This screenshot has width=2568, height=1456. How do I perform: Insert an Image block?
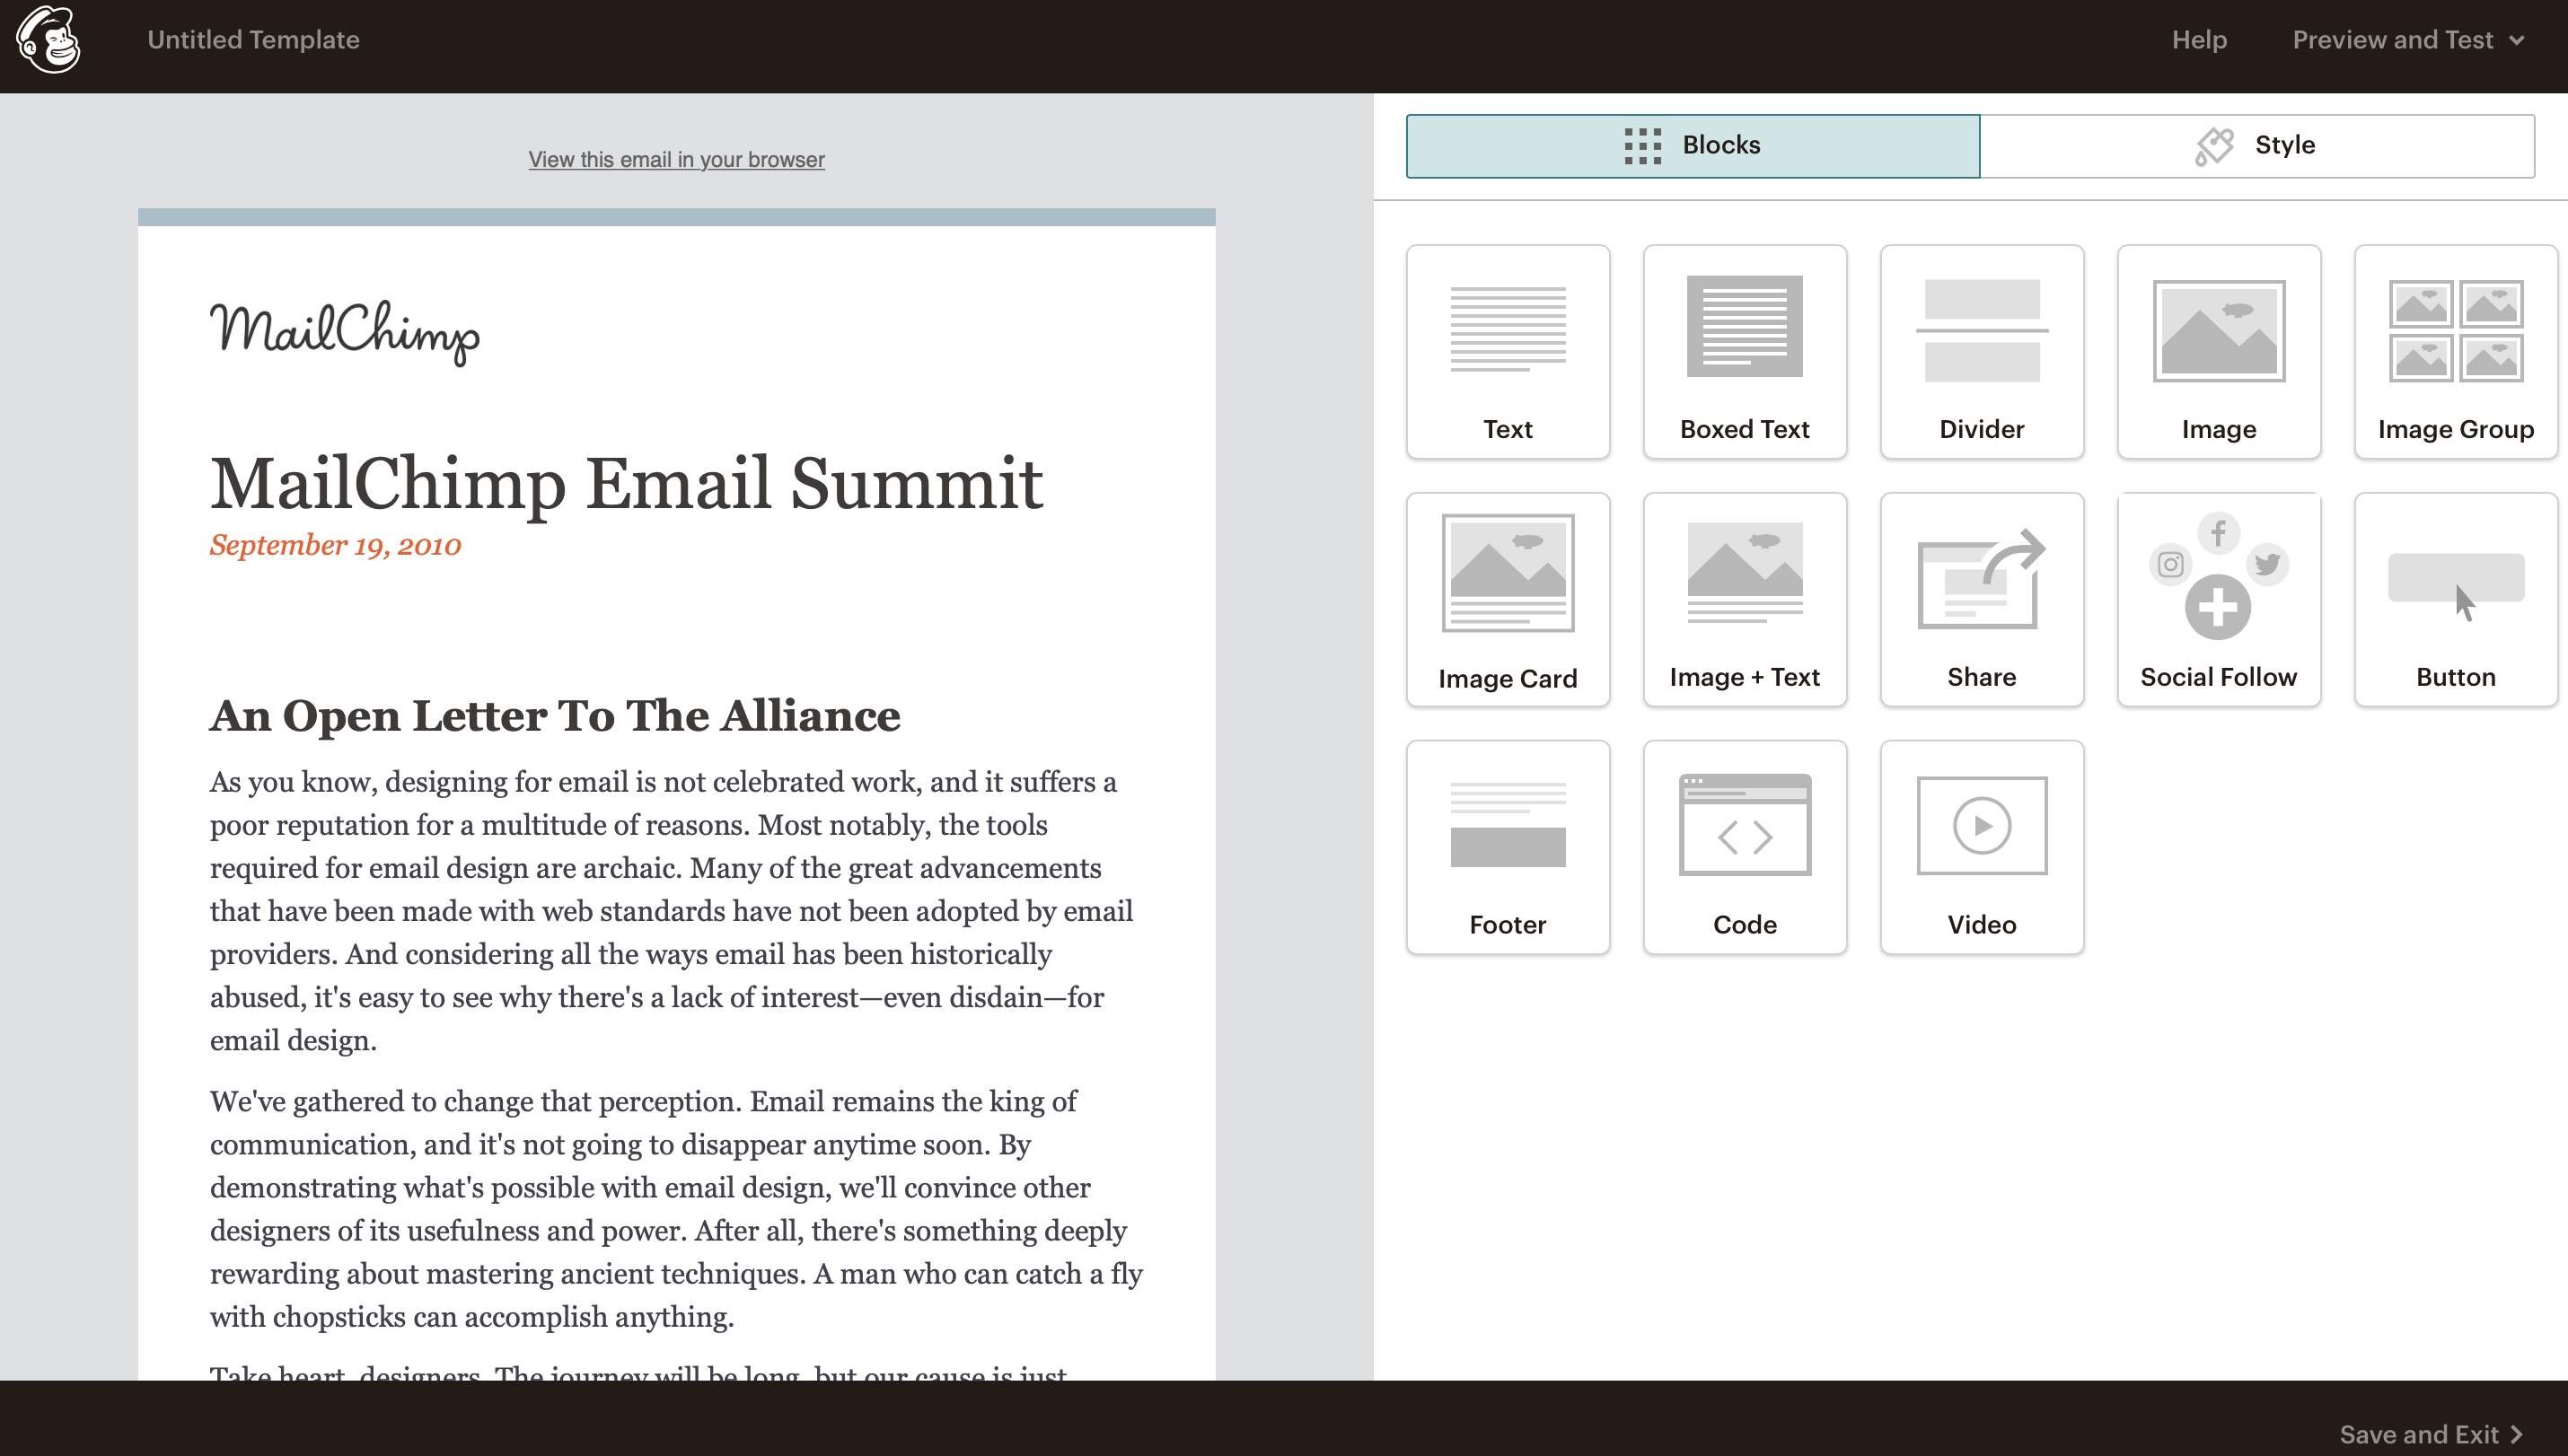pyautogui.click(x=2219, y=352)
